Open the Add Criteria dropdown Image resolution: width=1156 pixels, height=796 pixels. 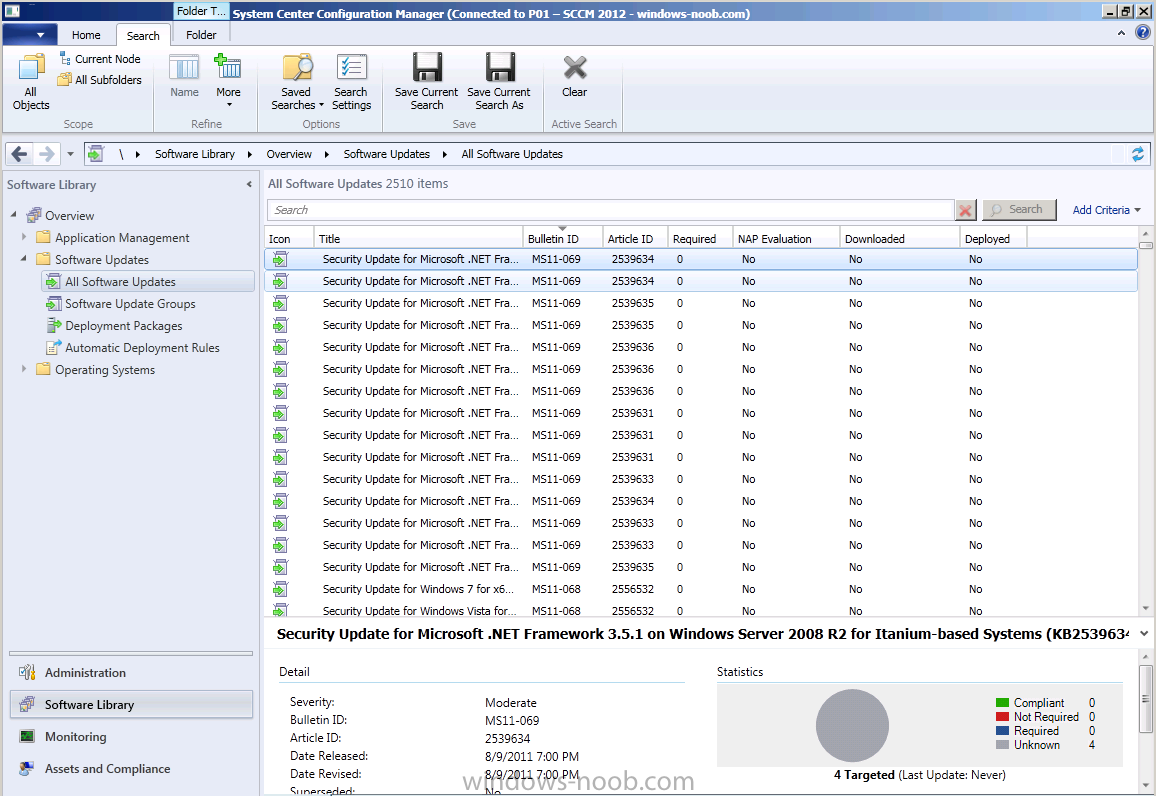[x=1106, y=210]
